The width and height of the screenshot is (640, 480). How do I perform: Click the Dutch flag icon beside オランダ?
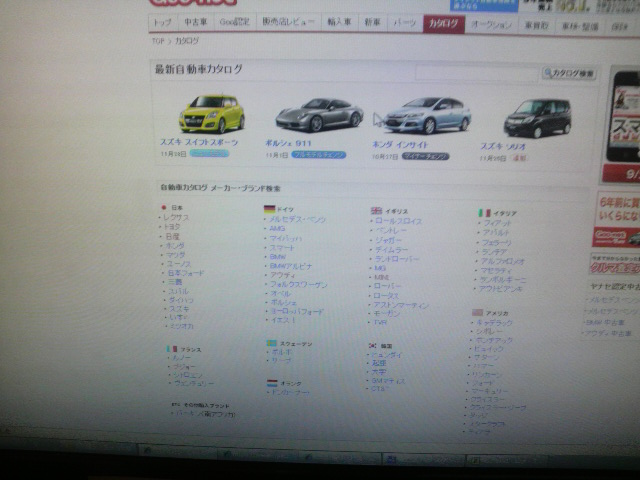pyautogui.click(x=272, y=383)
